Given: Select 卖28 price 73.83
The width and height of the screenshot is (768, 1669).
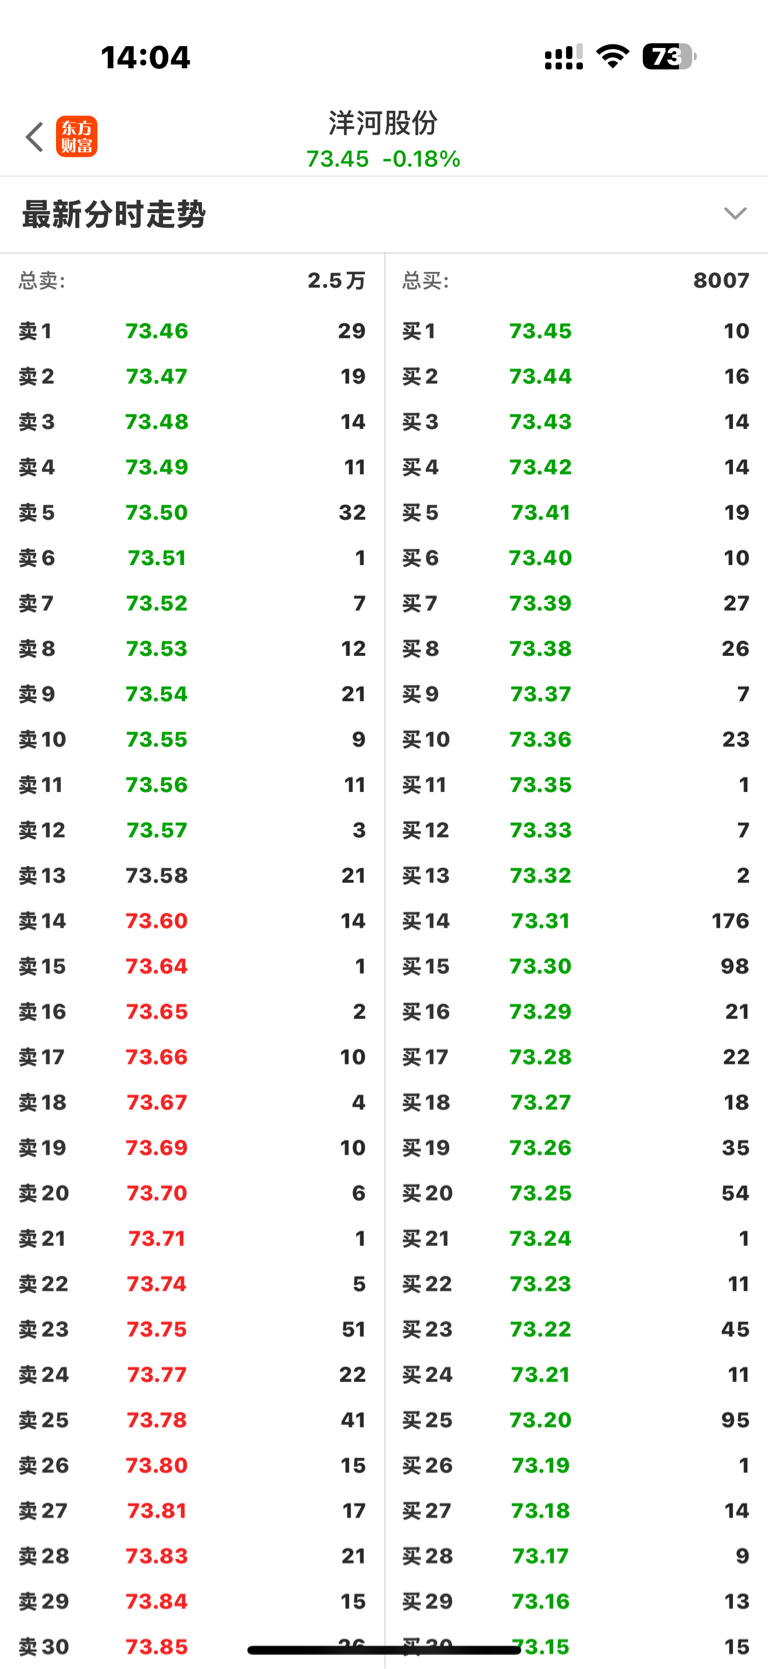Looking at the screenshot, I should pos(157,1556).
